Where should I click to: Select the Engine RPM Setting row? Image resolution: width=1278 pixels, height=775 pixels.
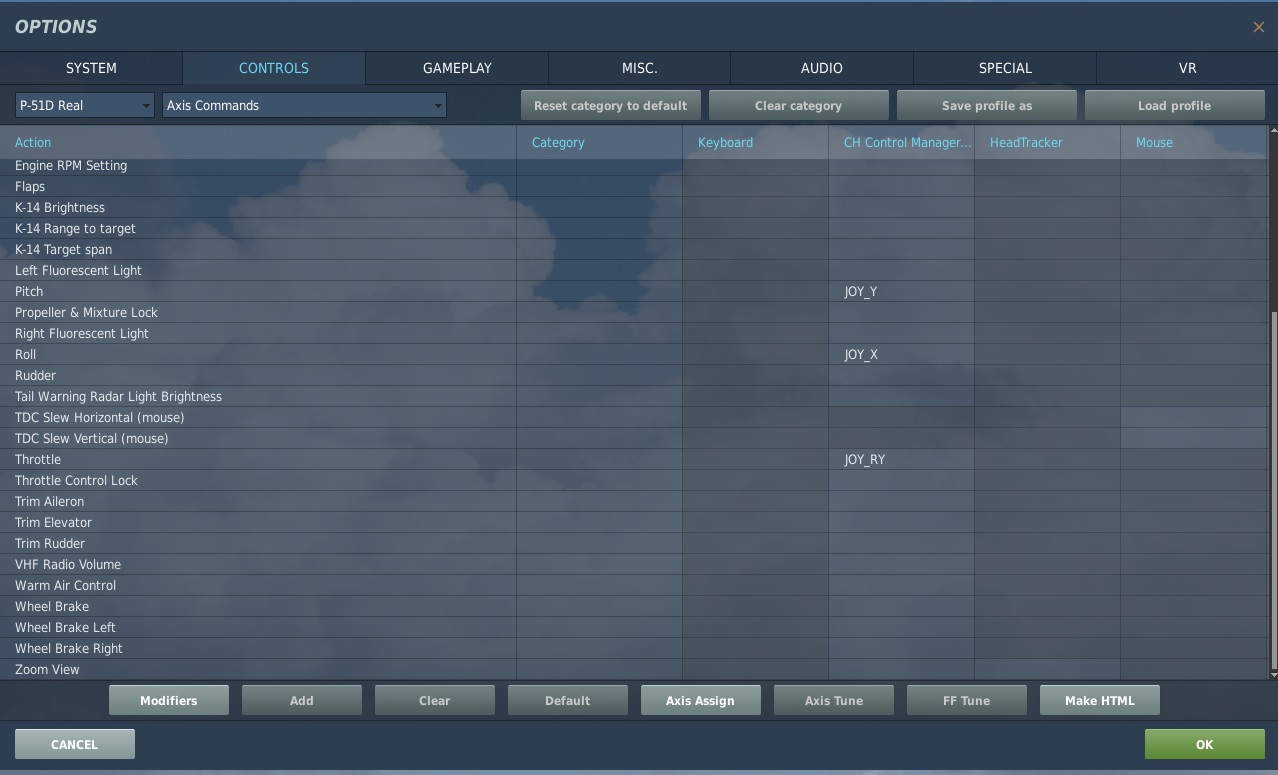633,165
